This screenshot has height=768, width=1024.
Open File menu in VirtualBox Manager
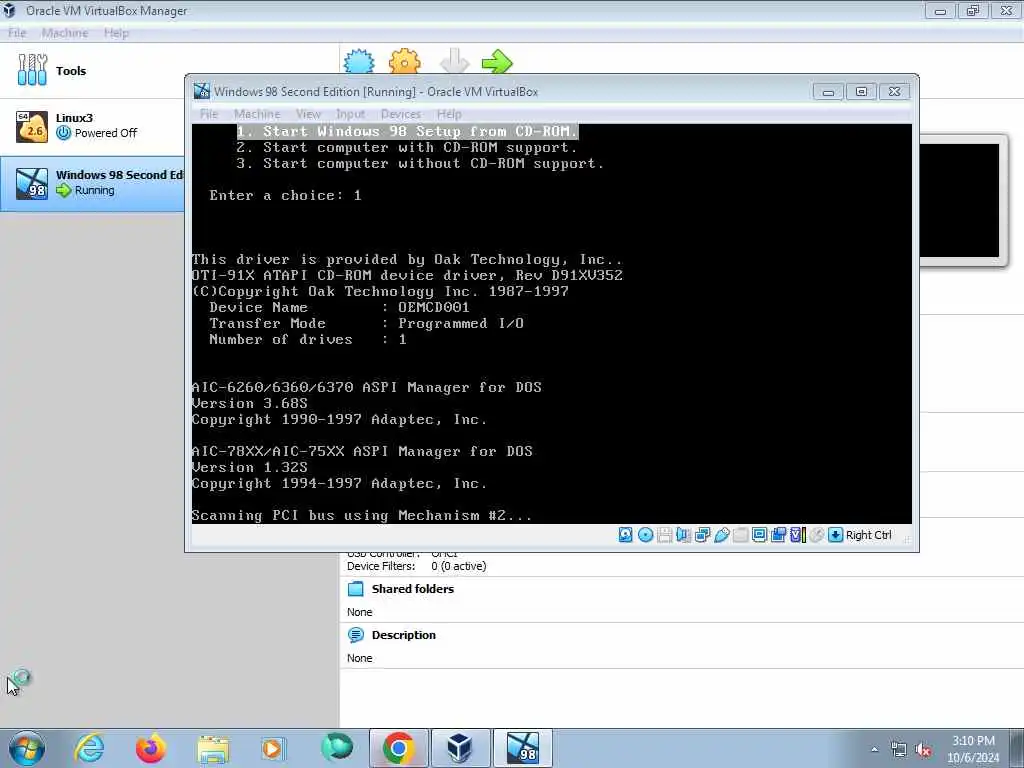click(x=17, y=33)
